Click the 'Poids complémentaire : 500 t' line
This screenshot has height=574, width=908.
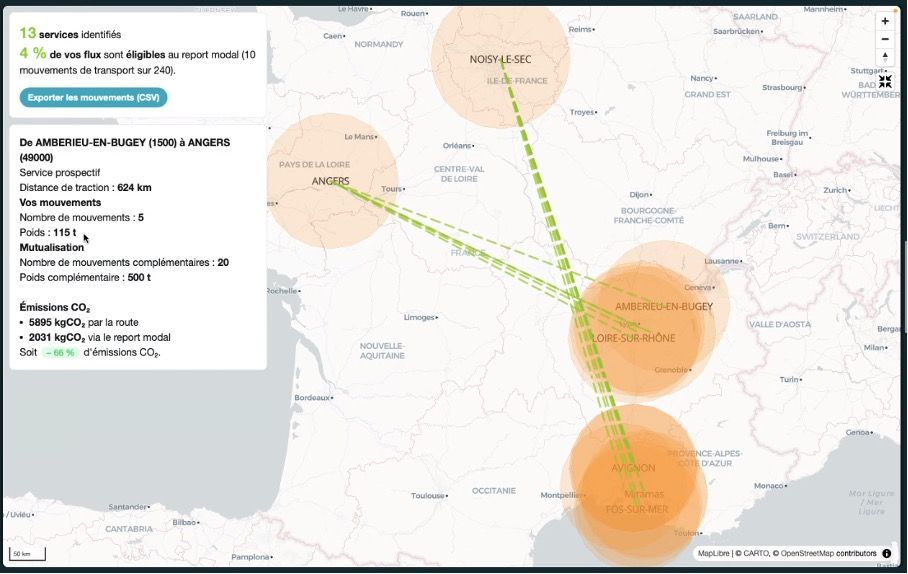[85, 277]
